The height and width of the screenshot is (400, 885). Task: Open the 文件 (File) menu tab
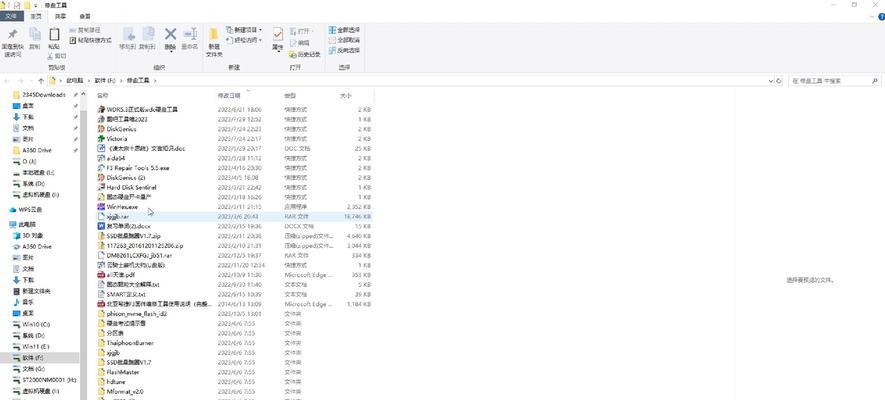[11, 16]
